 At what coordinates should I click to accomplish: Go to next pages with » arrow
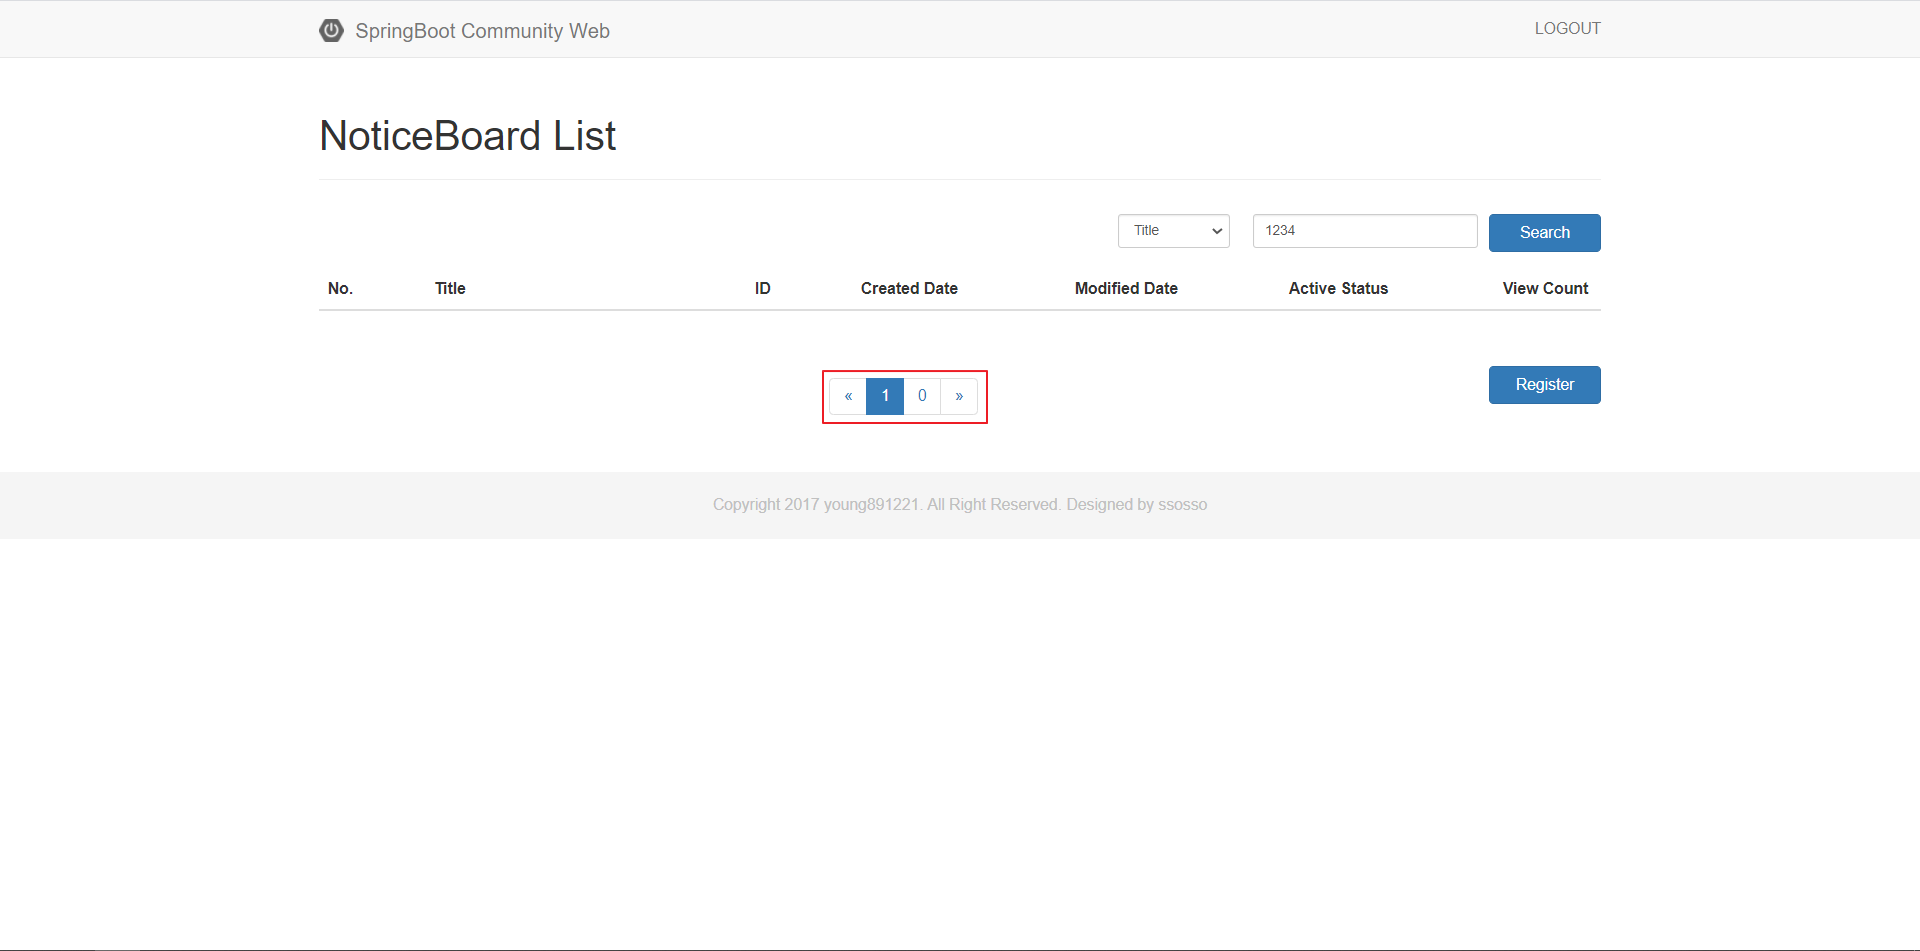pyautogui.click(x=959, y=396)
